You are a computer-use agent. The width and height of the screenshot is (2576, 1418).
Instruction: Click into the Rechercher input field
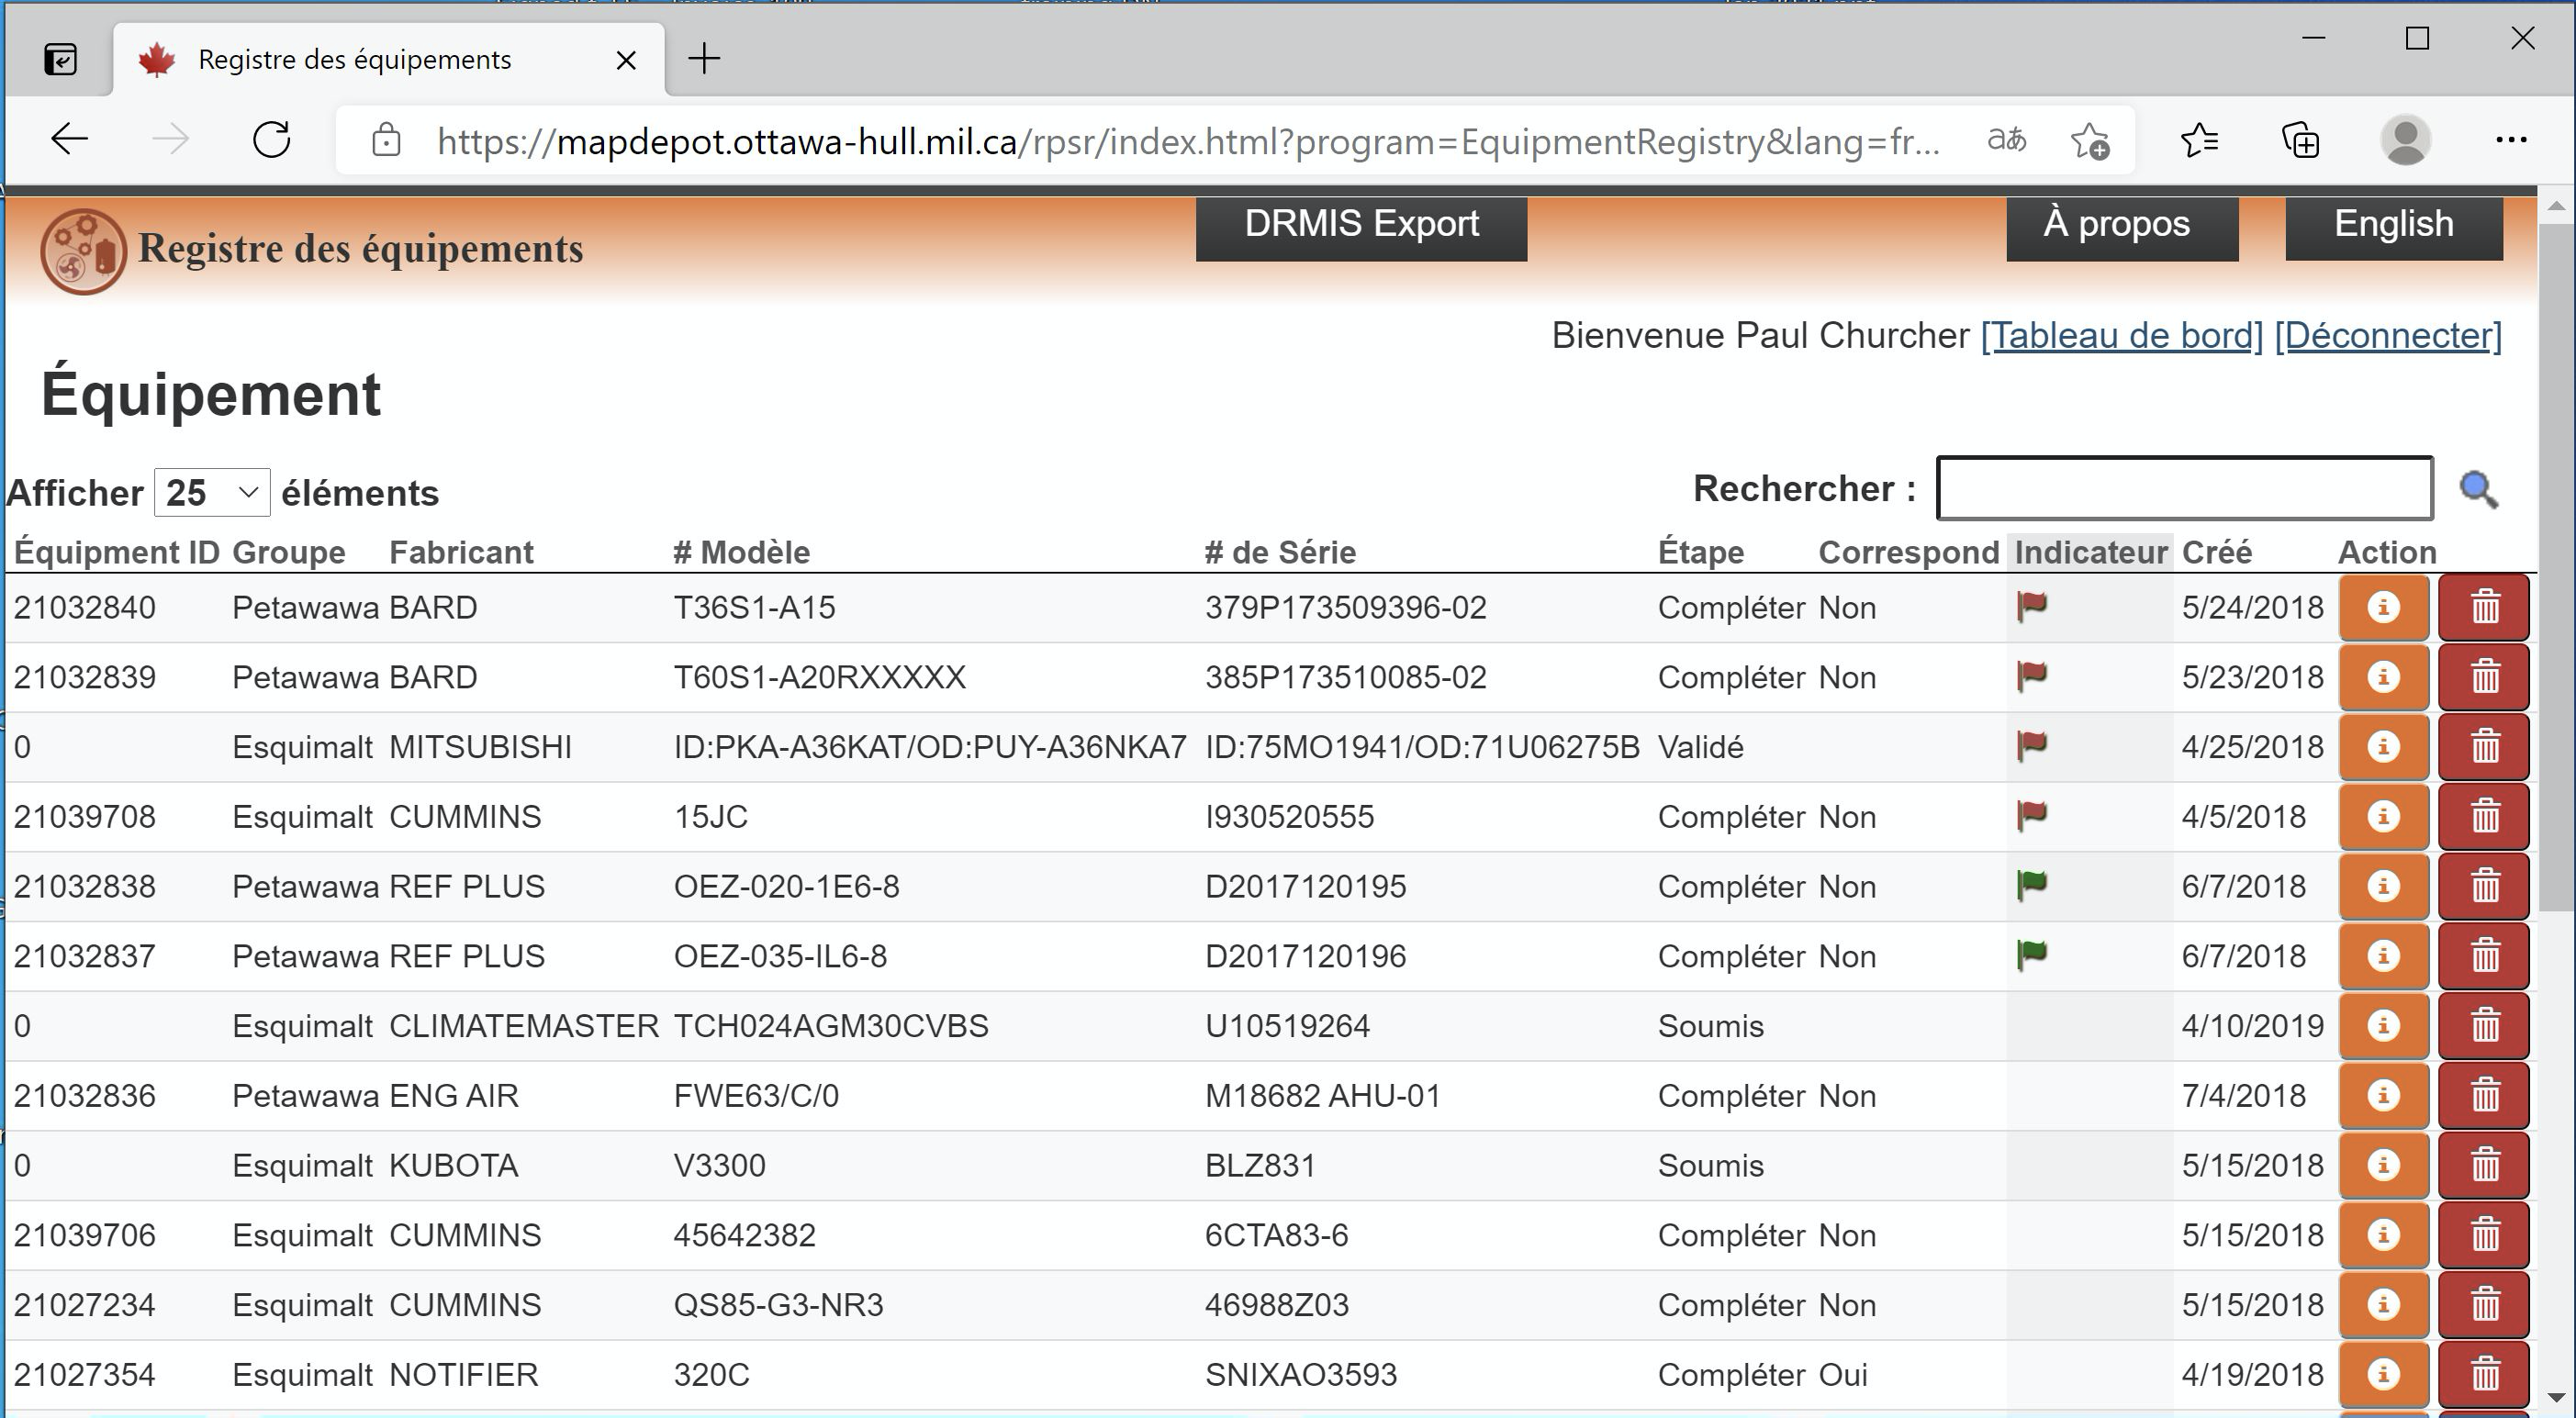click(2184, 489)
